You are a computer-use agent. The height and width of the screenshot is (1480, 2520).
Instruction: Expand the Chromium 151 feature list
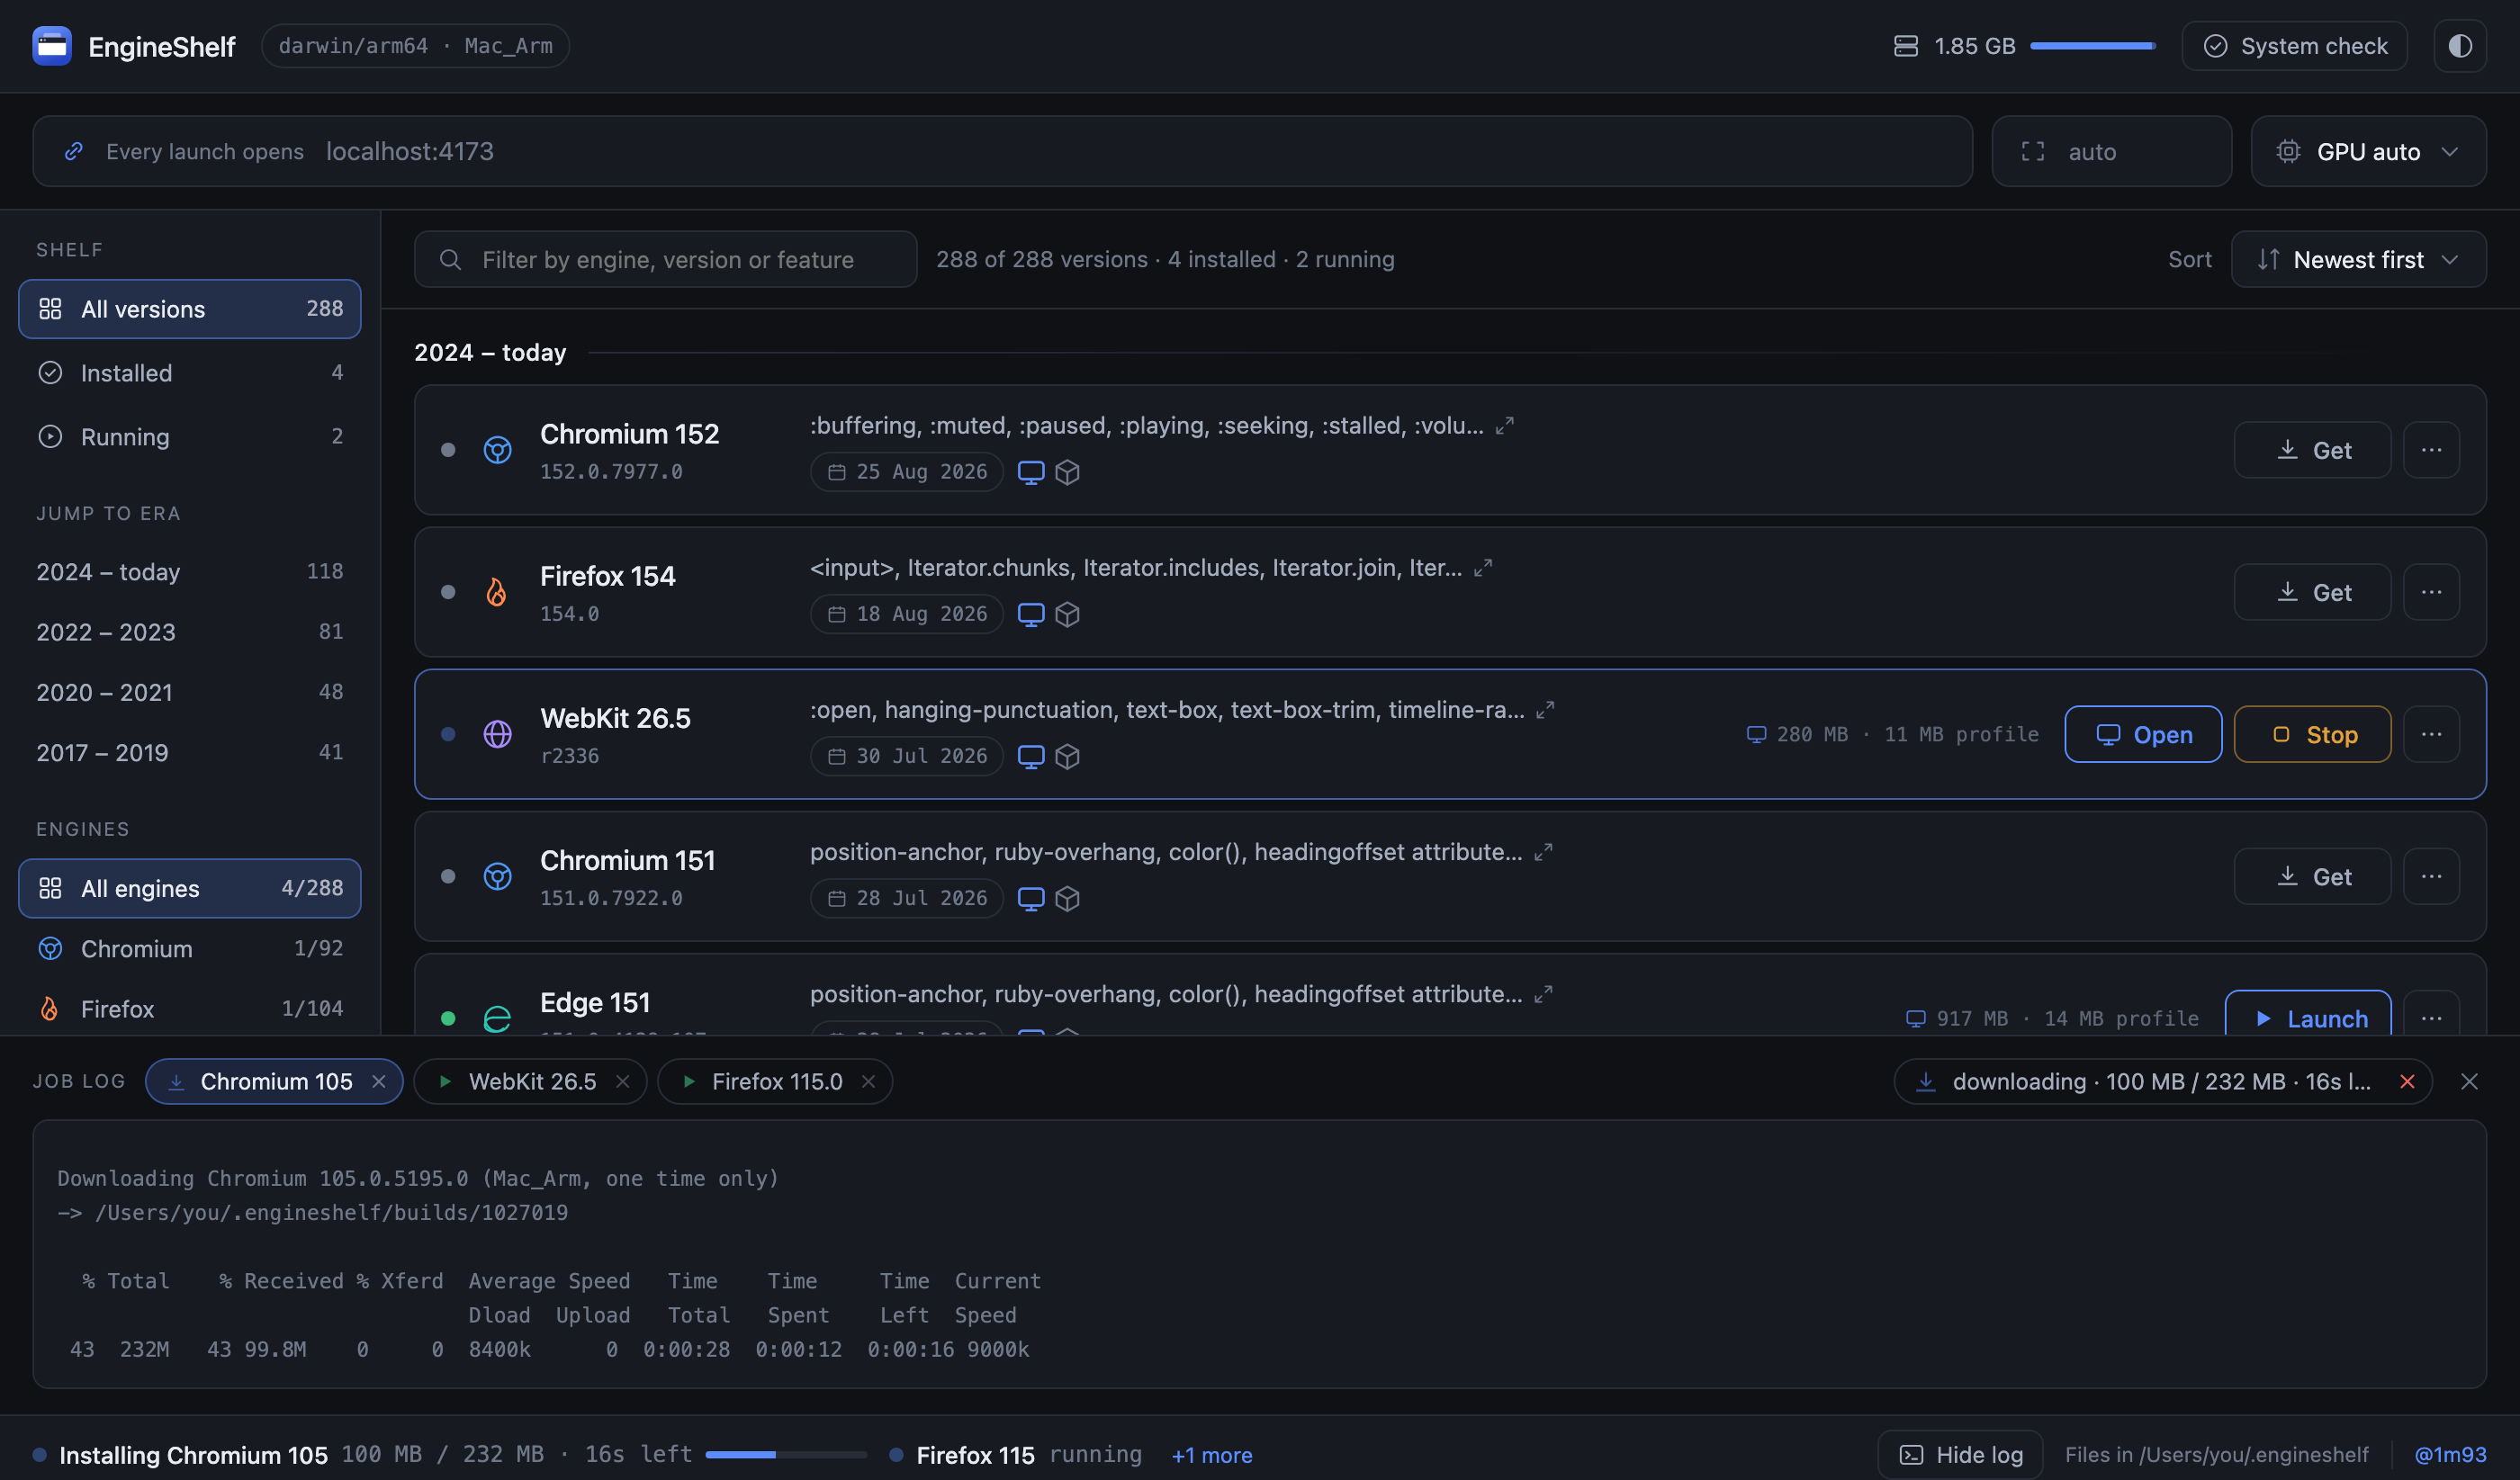(1543, 852)
